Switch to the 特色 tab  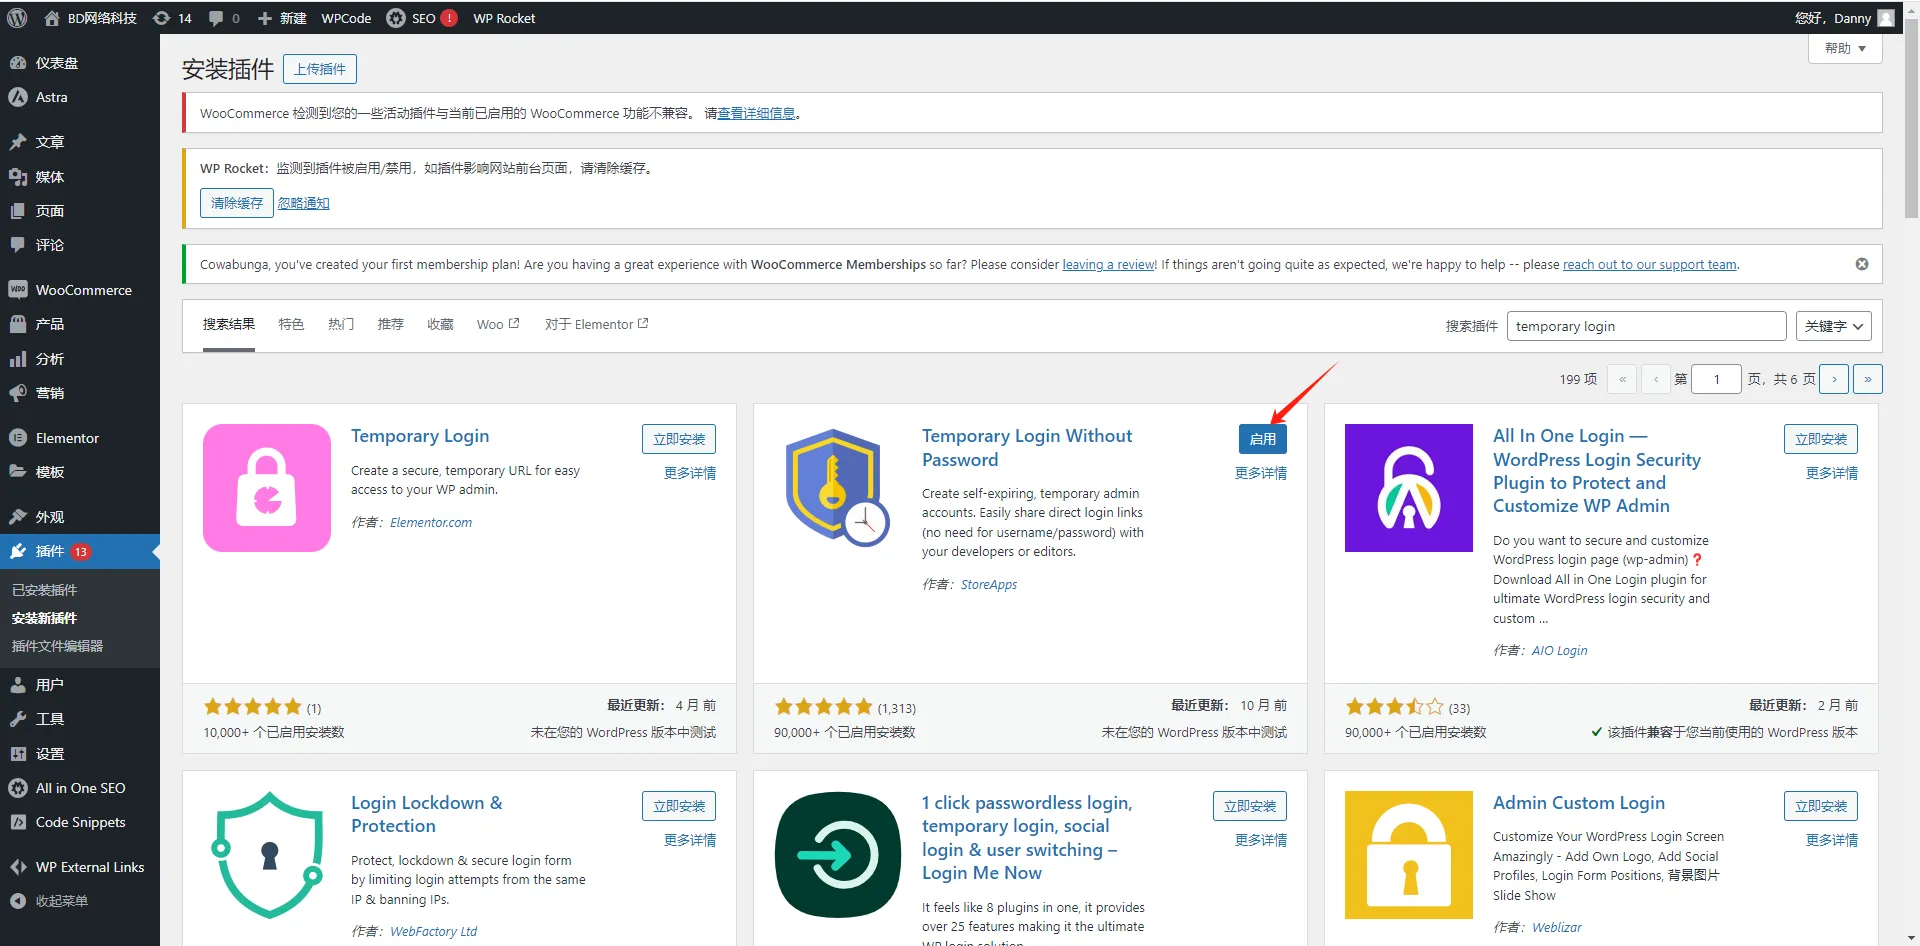[291, 324]
